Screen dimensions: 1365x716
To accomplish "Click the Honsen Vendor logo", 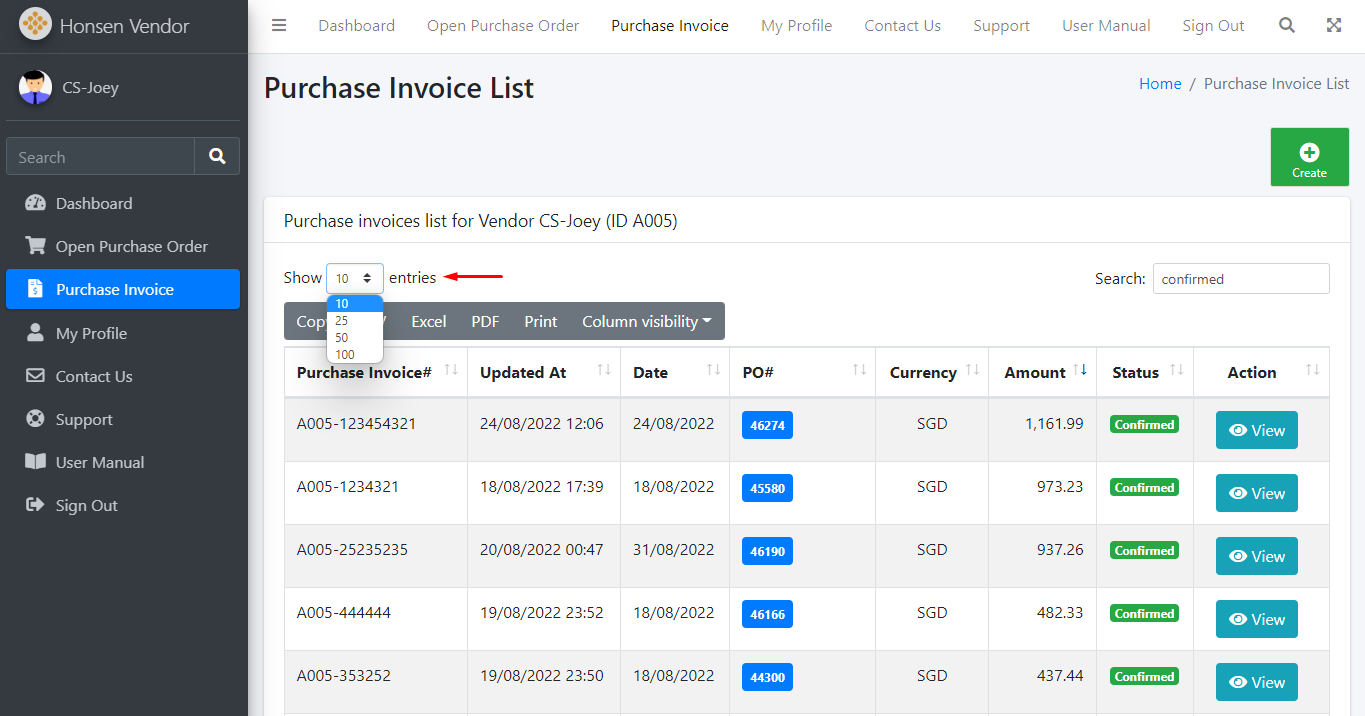I will (x=35, y=25).
